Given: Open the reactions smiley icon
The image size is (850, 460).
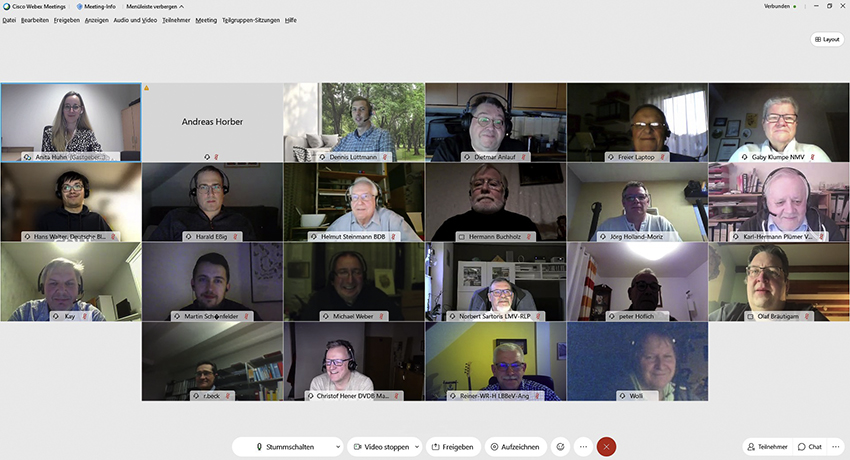Looking at the screenshot, I should (561, 447).
